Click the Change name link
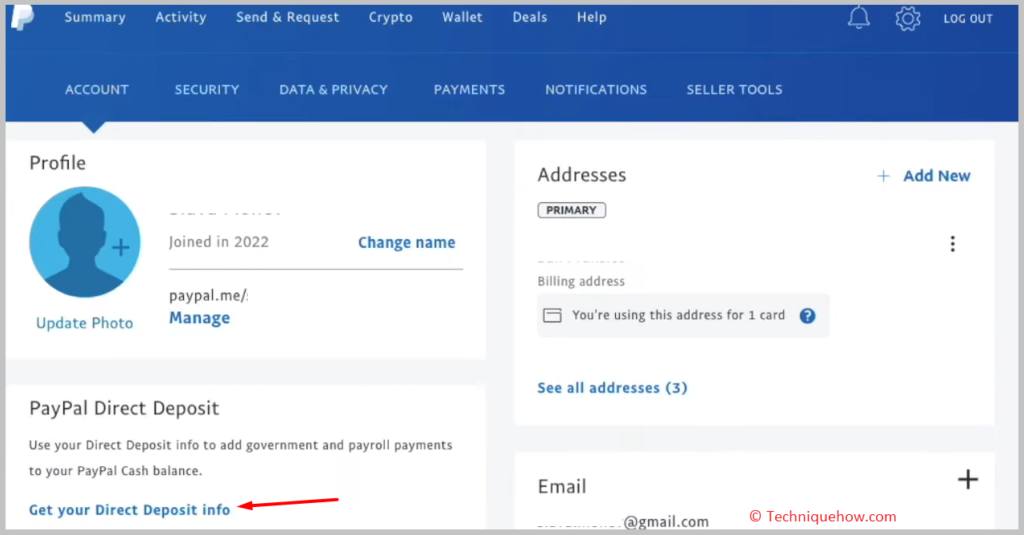The image size is (1024, 535). [406, 242]
